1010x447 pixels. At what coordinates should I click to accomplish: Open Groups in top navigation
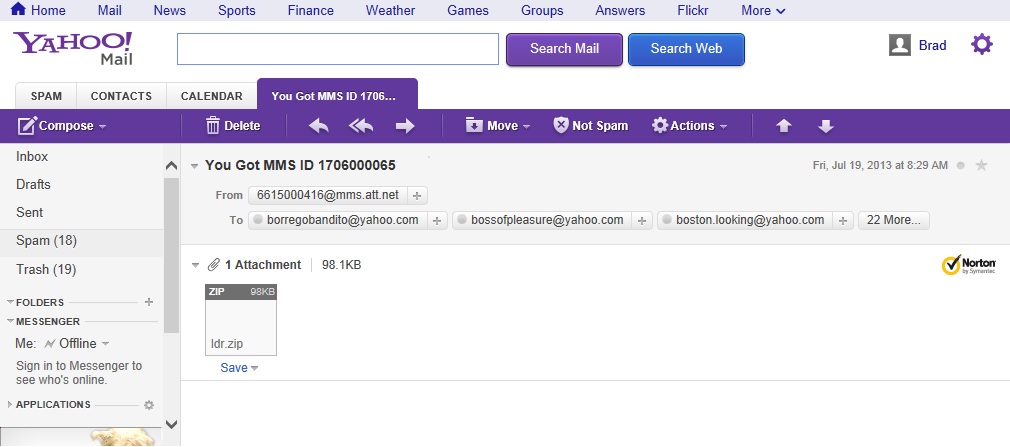coord(542,10)
